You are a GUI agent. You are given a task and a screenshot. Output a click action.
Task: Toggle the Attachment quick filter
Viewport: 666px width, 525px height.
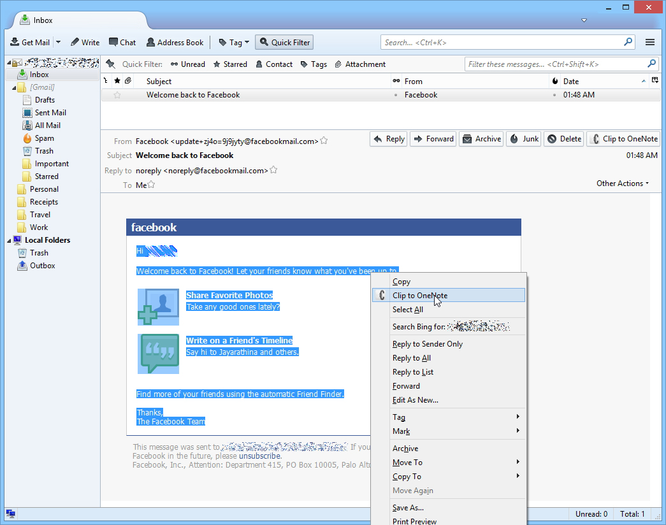[360, 64]
